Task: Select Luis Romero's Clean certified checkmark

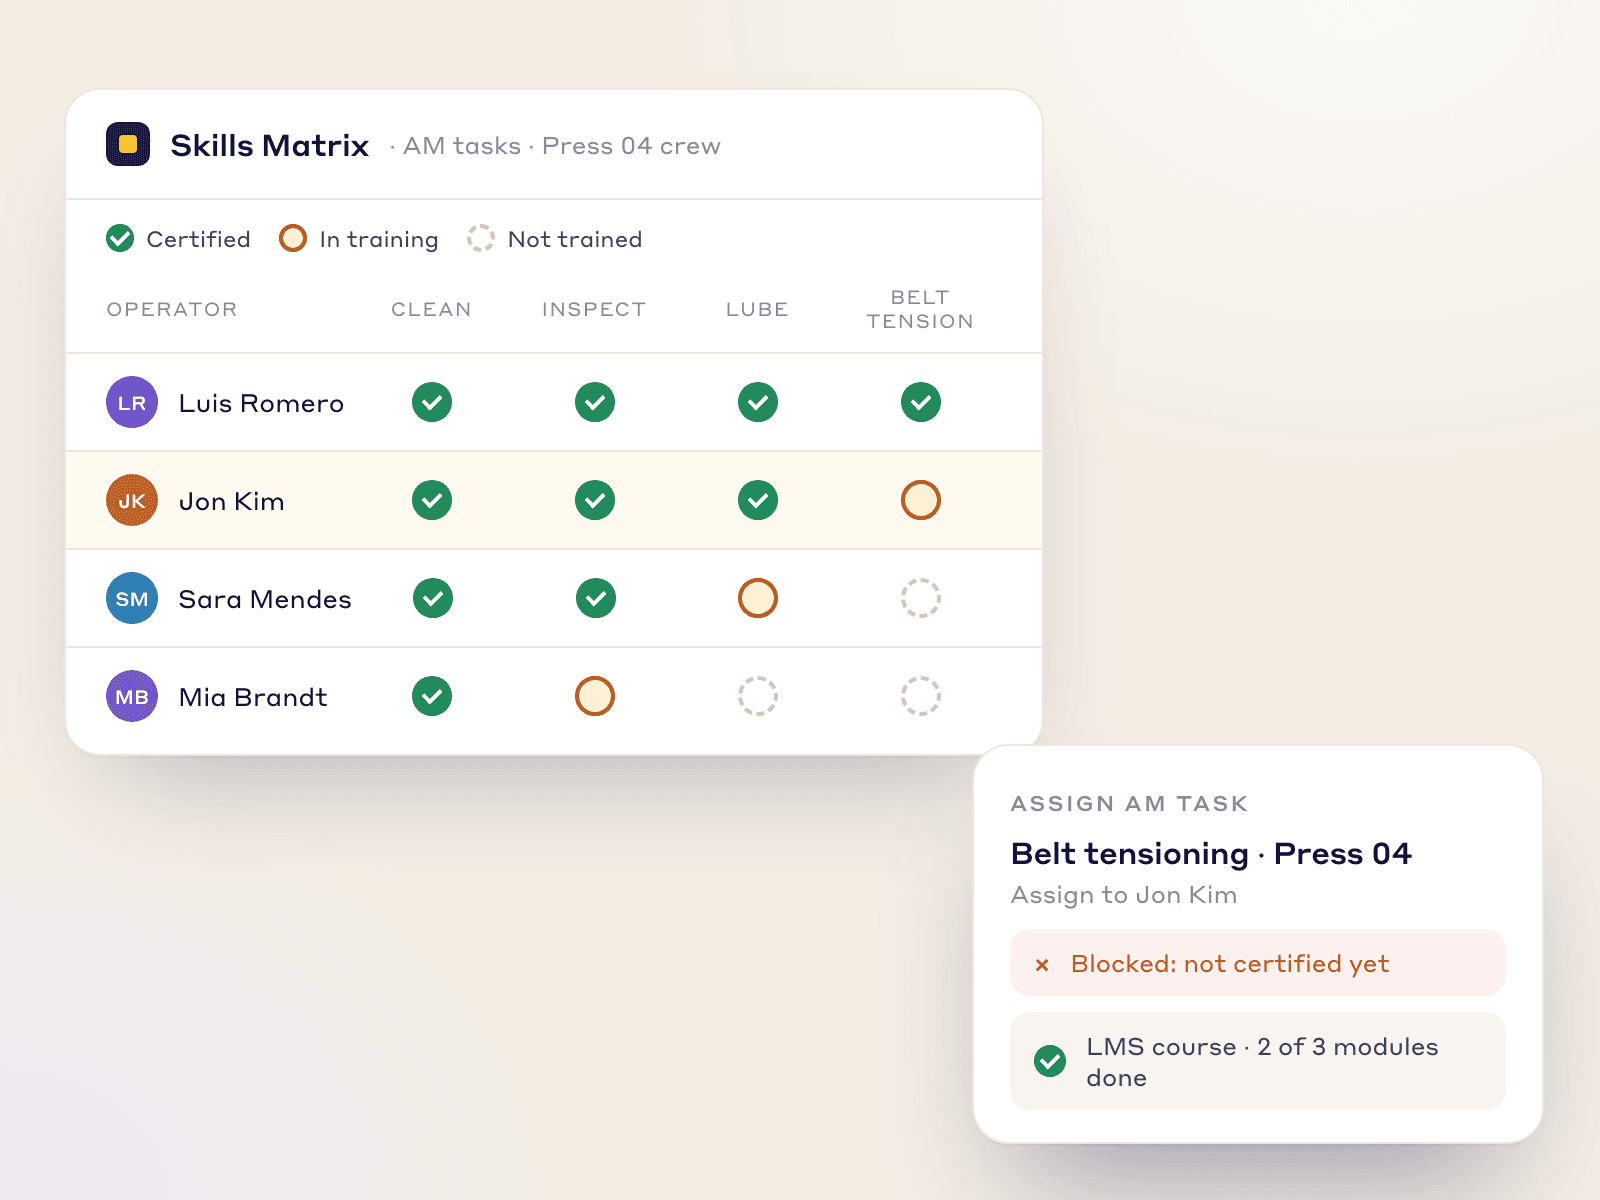Action: point(432,402)
